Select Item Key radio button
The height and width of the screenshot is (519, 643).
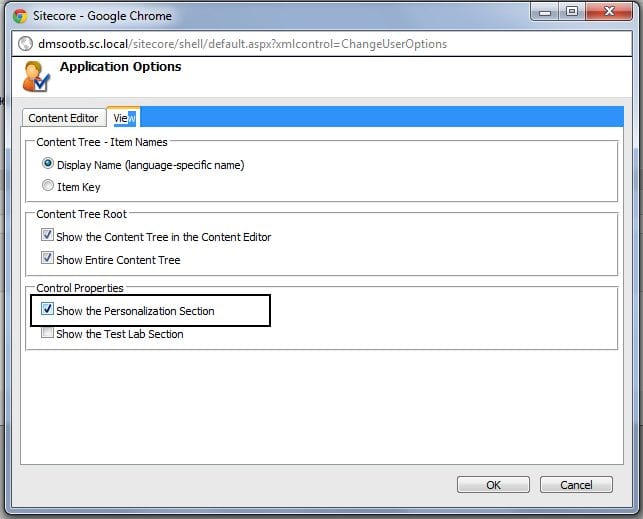[x=48, y=185]
